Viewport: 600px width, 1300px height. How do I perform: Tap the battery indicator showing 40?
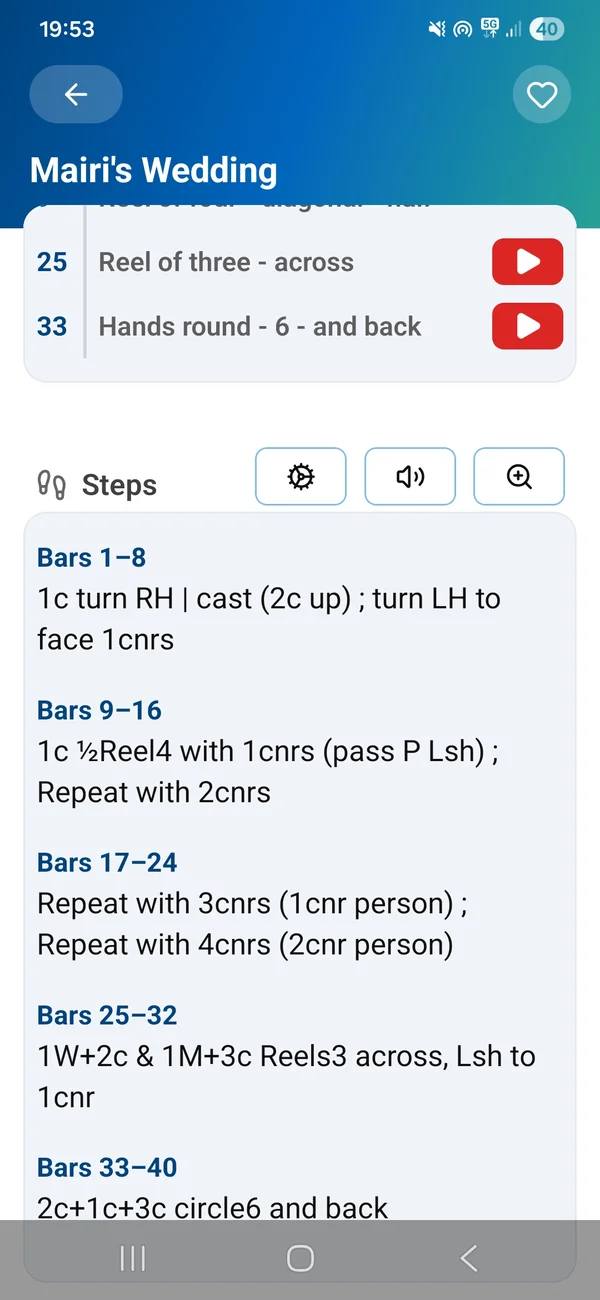click(547, 29)
